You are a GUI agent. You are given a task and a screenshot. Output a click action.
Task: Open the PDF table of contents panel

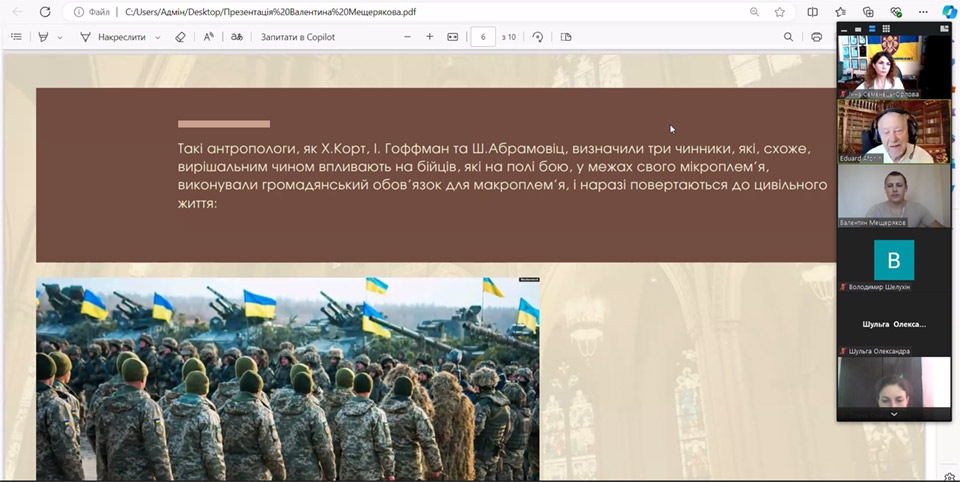pyautogui.click(x=16, y=37)
